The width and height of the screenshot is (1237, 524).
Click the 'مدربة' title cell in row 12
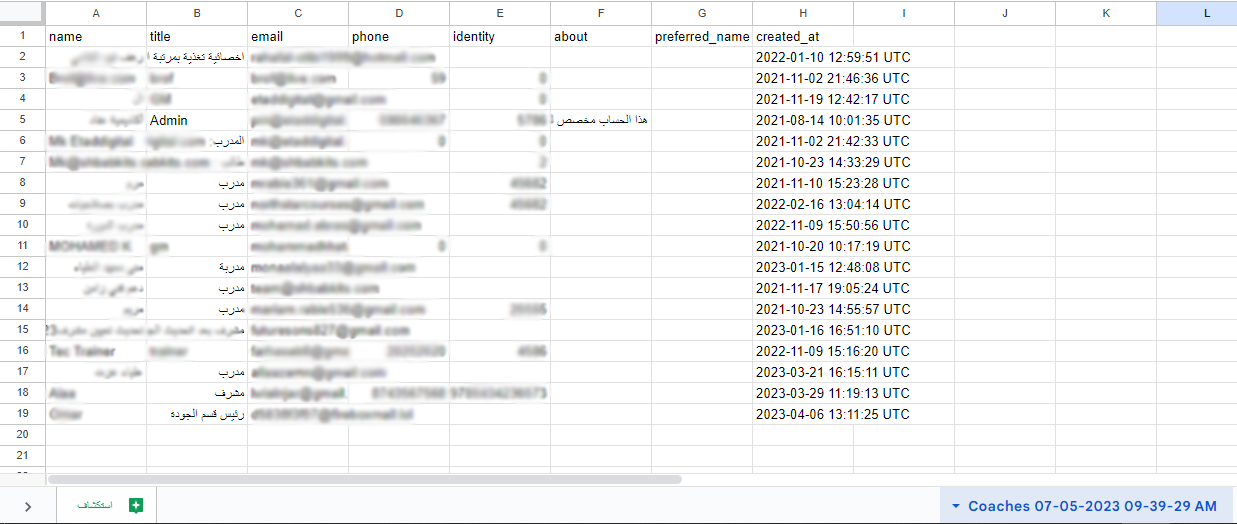pyautogui.click(x=197, y=267)
